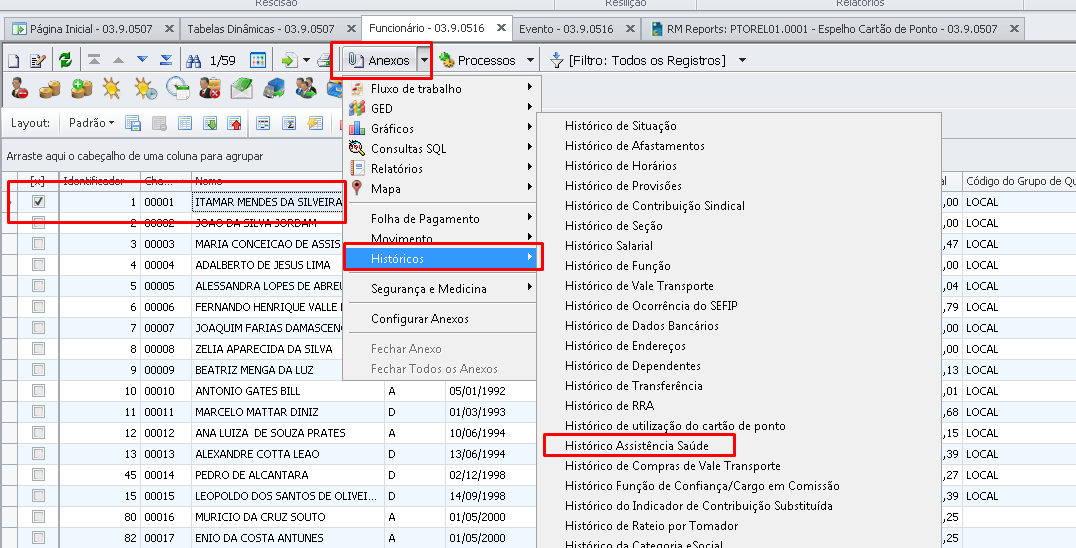Click the sum totals grid icon
The image size is (1076, 548).
(289, 123)
